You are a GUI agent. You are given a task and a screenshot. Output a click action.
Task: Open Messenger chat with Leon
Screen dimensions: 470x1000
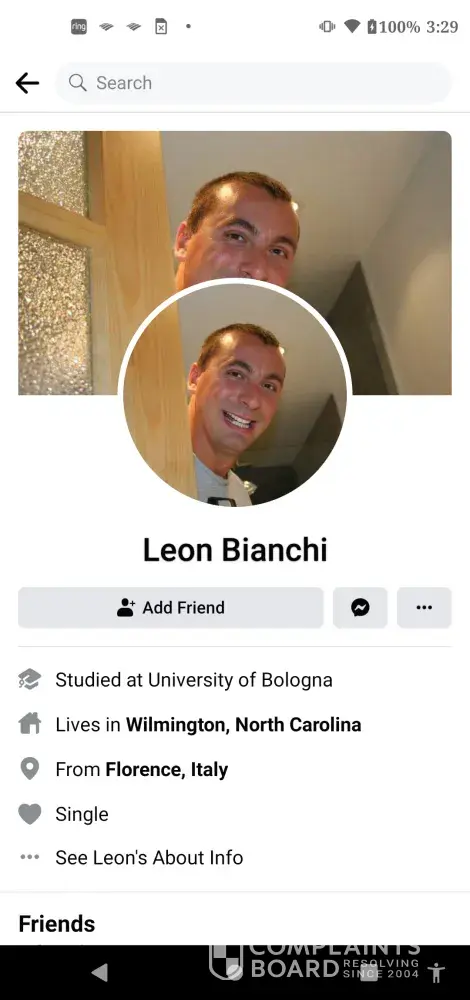click(360, 608)
